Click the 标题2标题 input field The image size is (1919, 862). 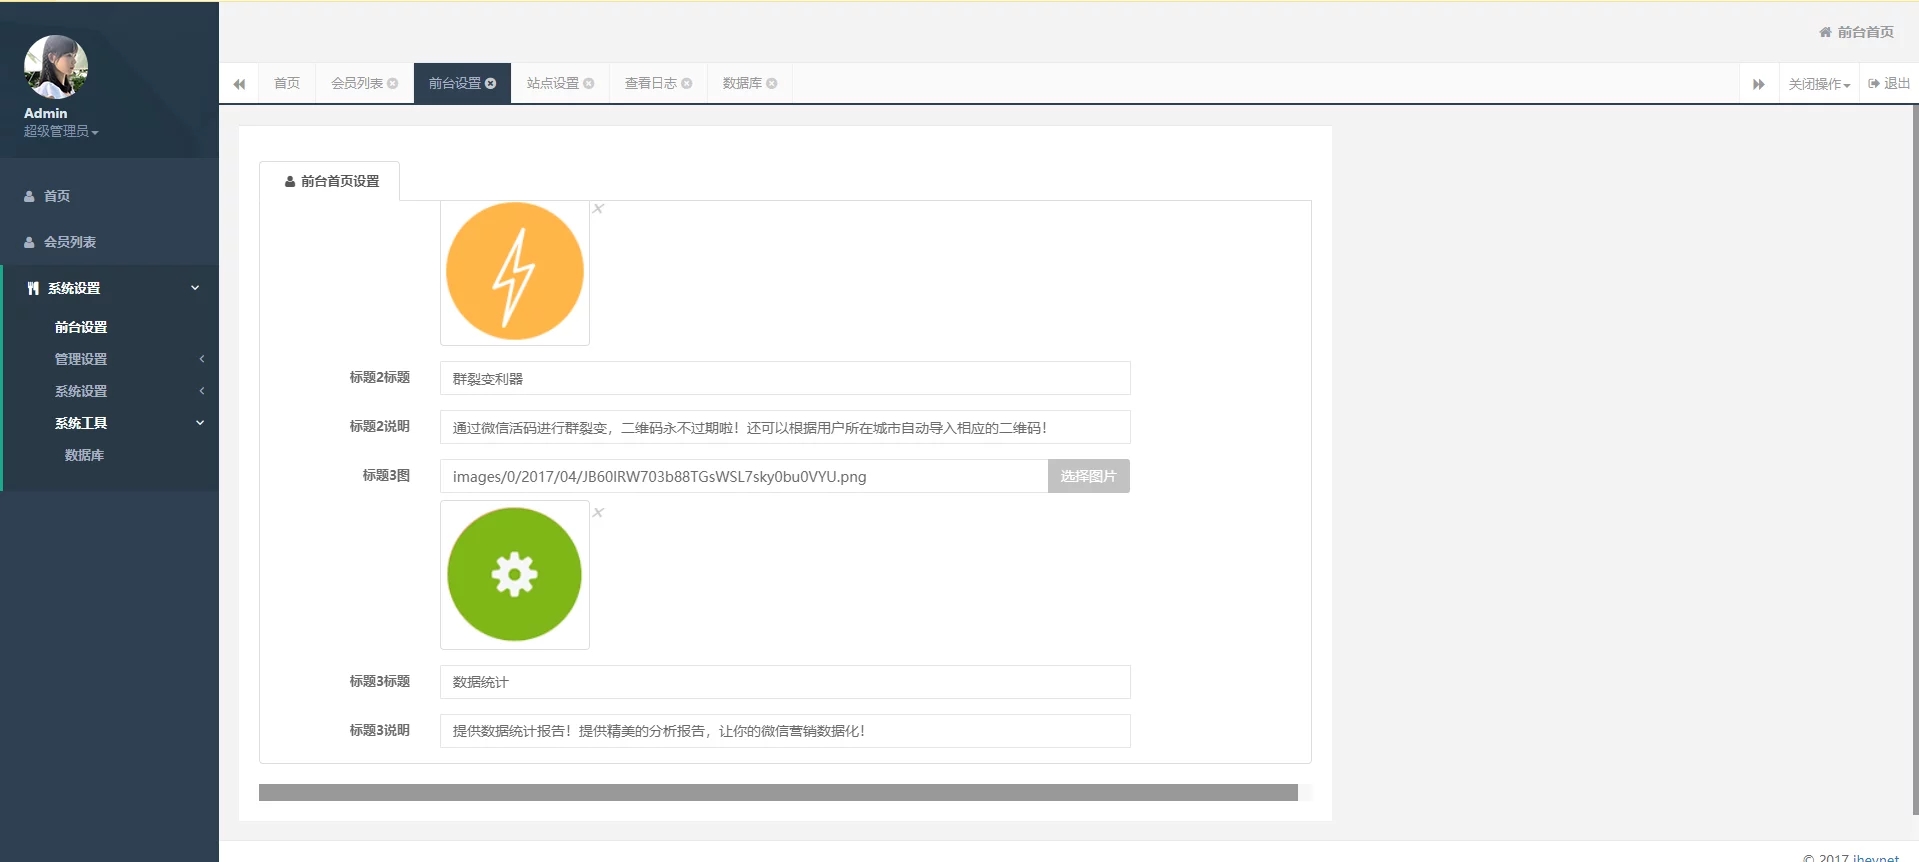785,379
